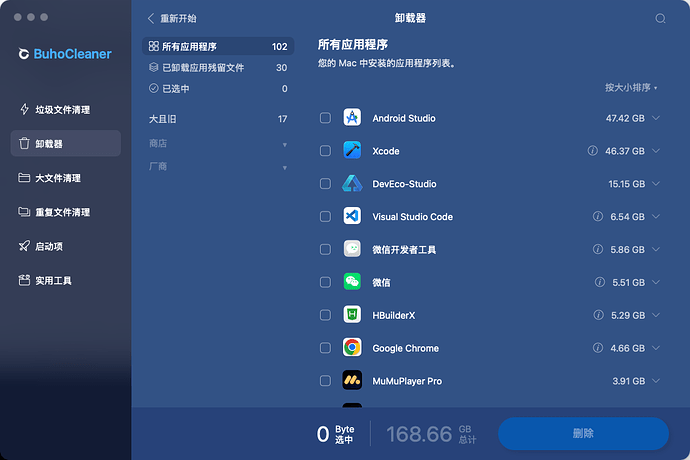Click the lightning icon for 垃圾文件清理
Image resolution: width=690 pixels, height=460 pixels.
(25, 109)
